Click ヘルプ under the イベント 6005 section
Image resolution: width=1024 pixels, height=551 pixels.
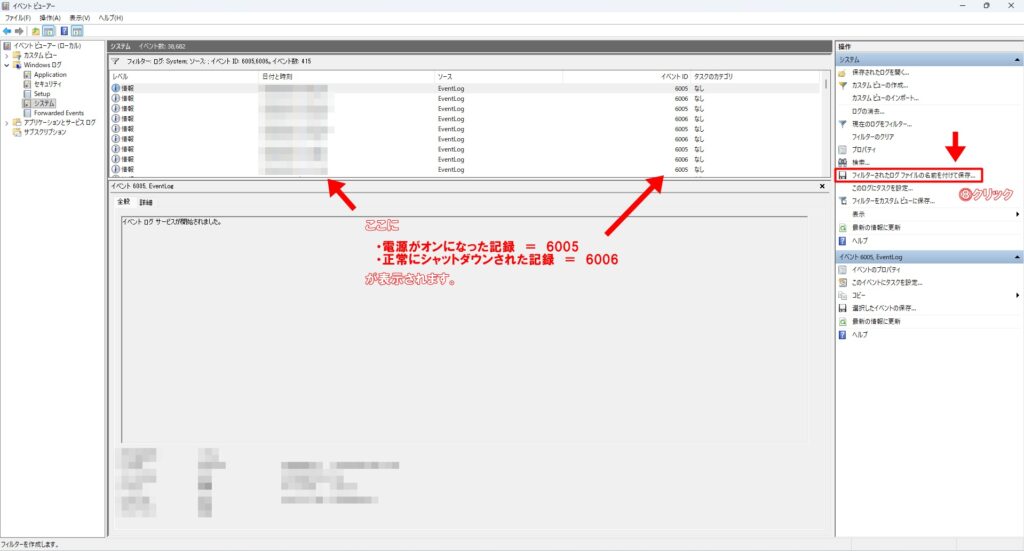click(859, 334)
